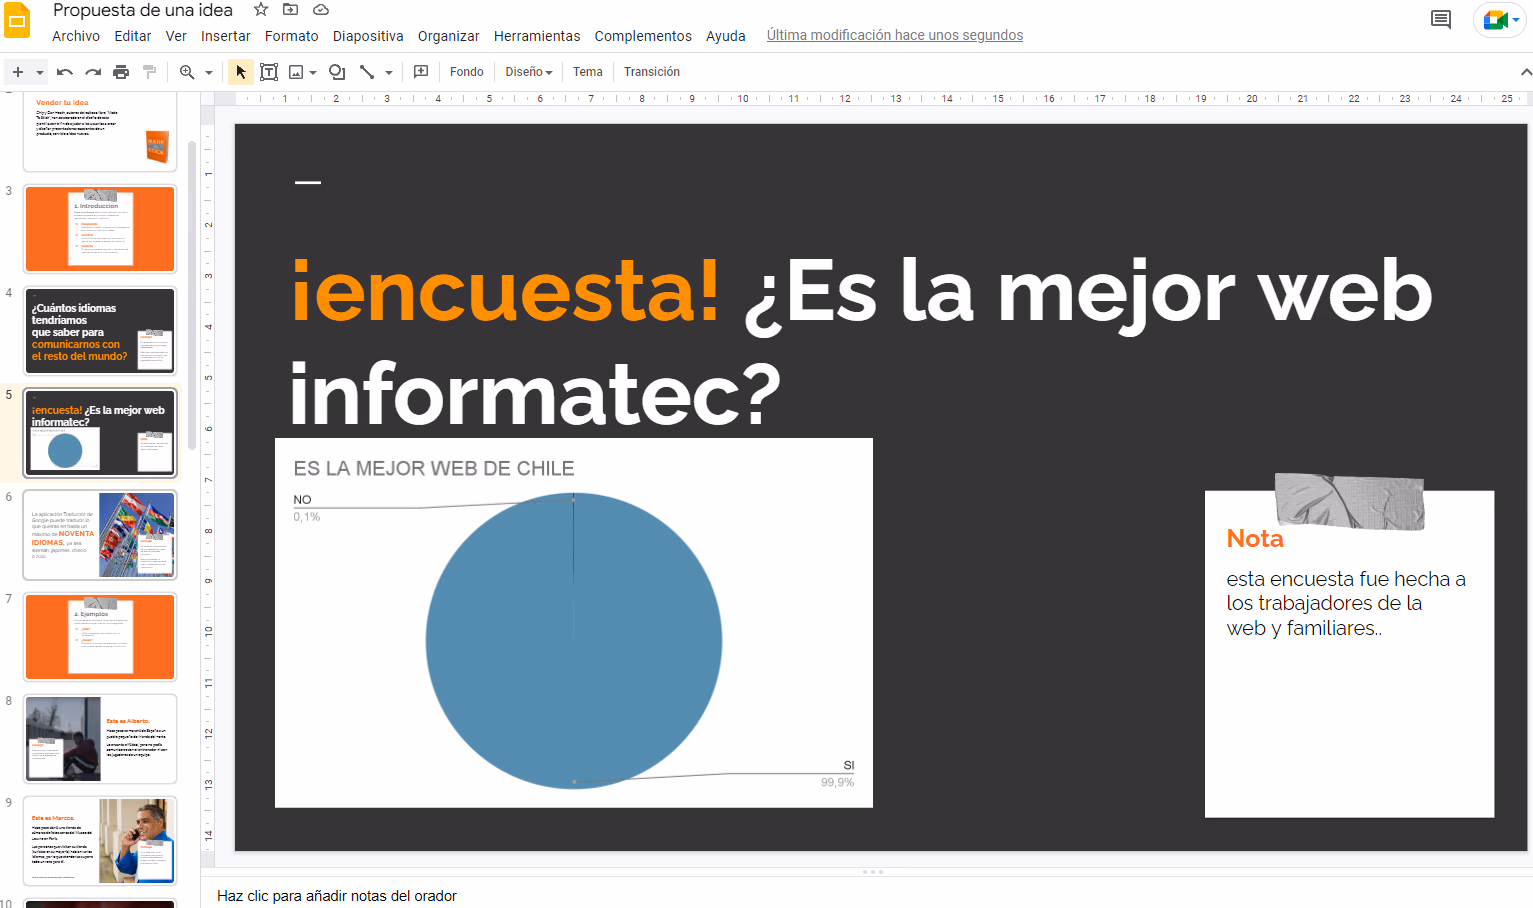Collapse the toolbar menus with chevron
Image resolution: width=1533 pixels, height=908 pixels.
[1525, 72]
